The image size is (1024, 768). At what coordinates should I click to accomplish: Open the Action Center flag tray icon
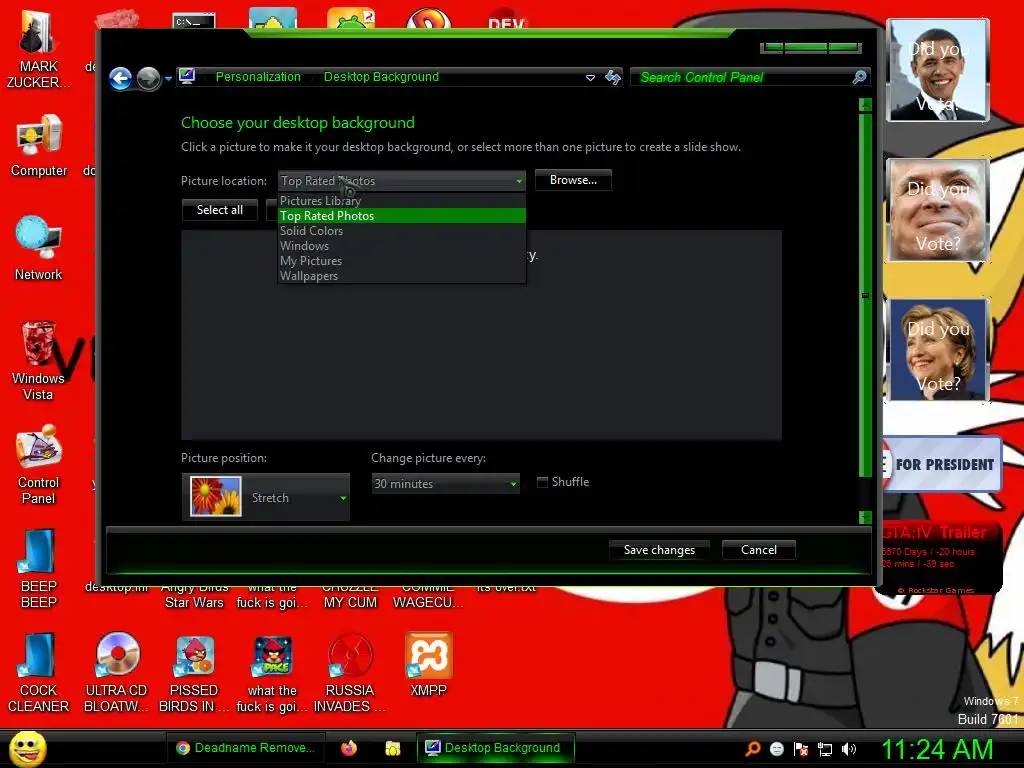(x=801, y=749)
